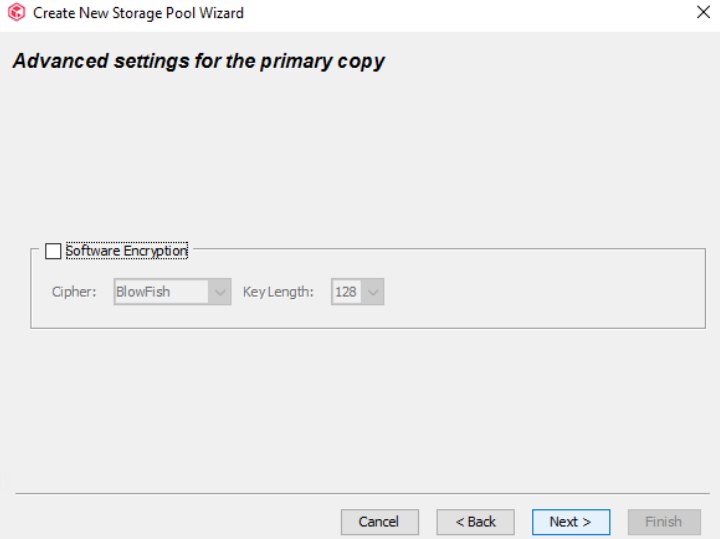This screenshot has height=539, width=720.
Task: Click the Cipher dropdown arrow
Action: point(220,292)
